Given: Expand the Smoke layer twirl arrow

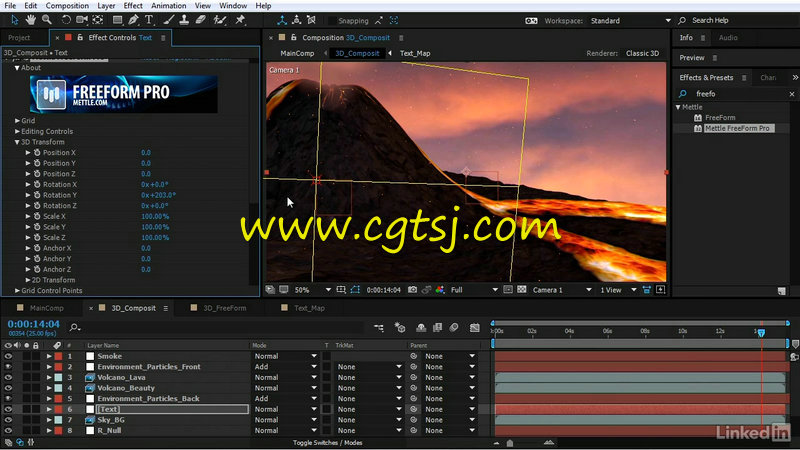Looking at the screenshot, I should (x=49, y=356).
